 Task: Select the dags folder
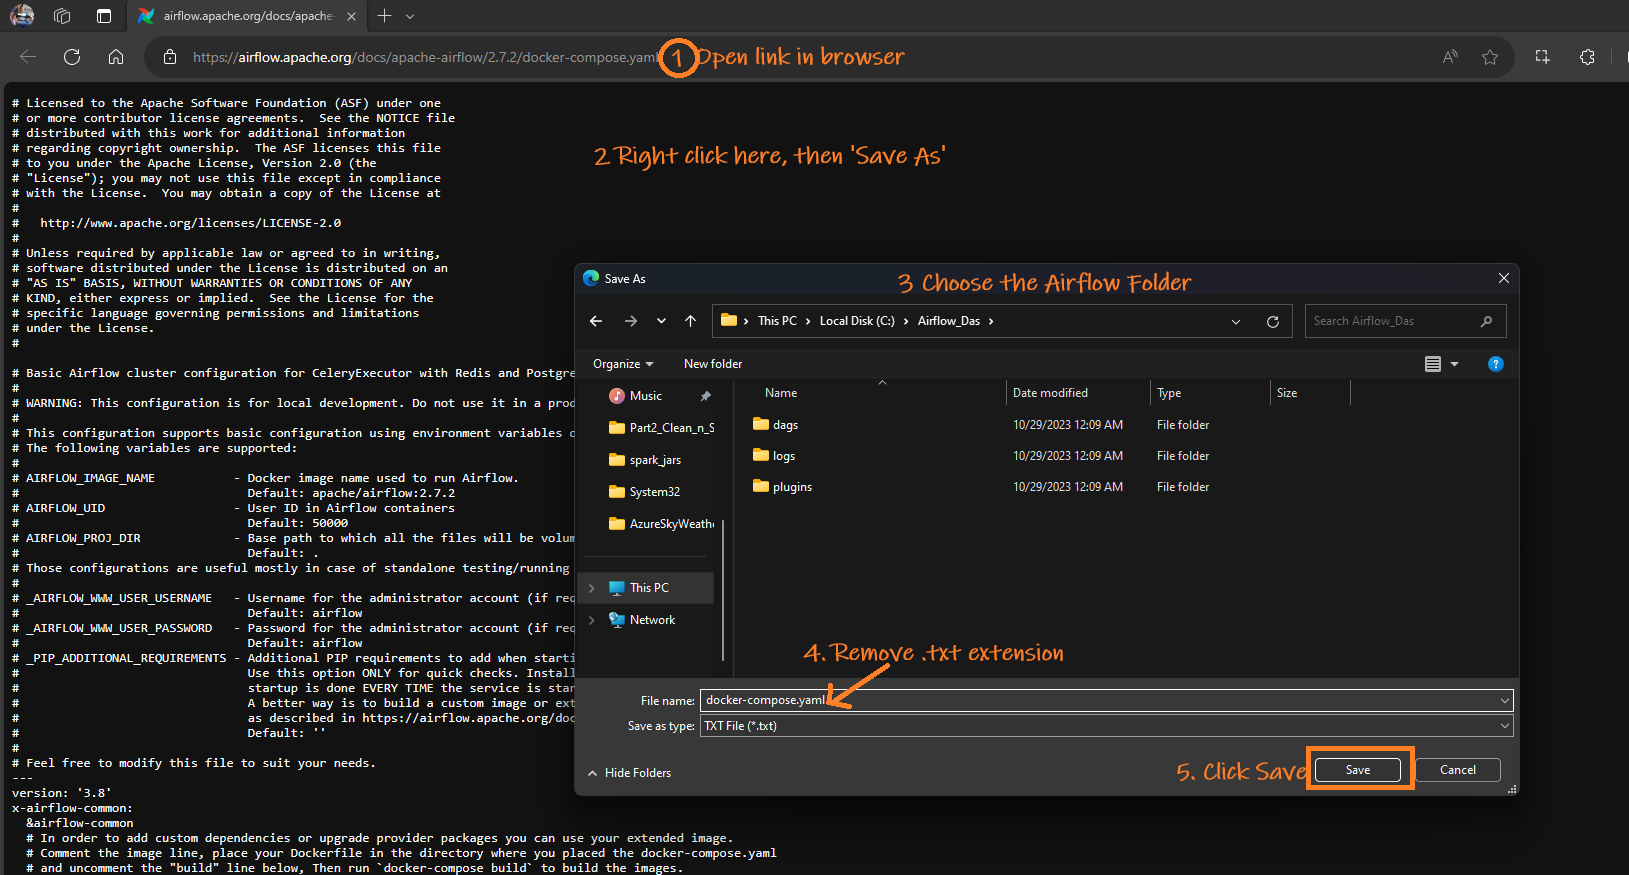785,425
